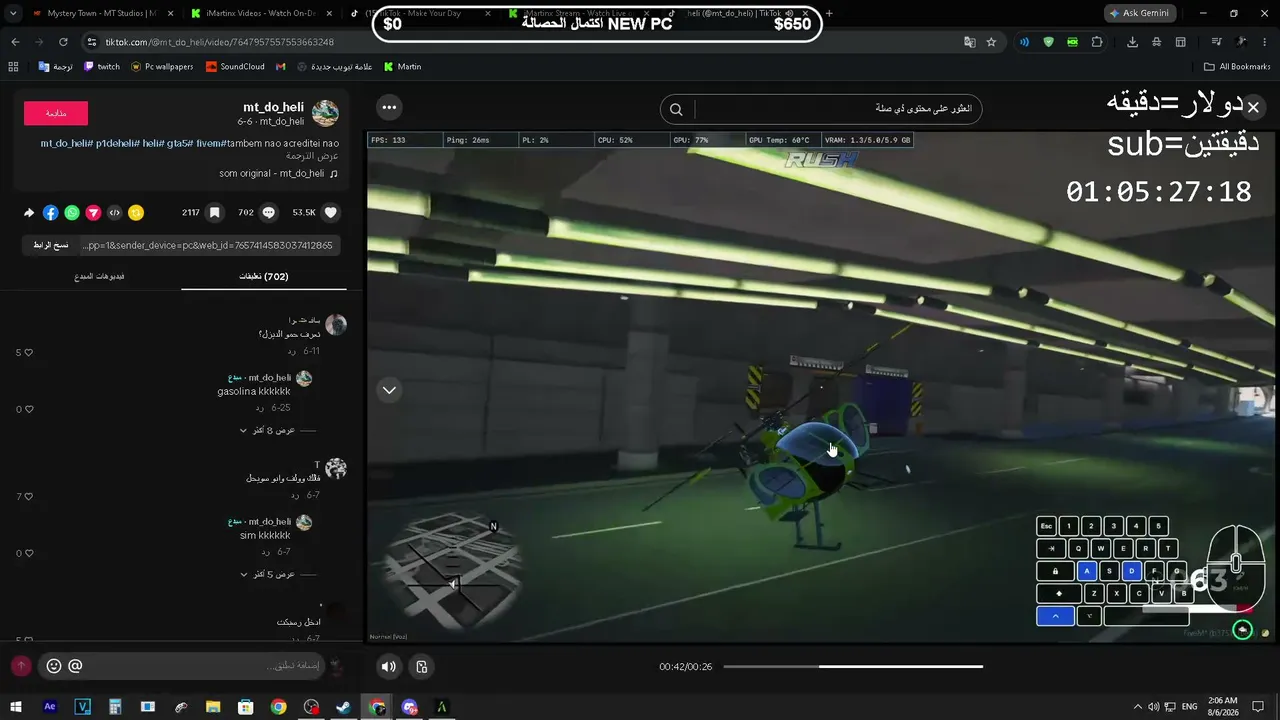
Task: Open the three-dot more options menu
Action: coord(389,107)
